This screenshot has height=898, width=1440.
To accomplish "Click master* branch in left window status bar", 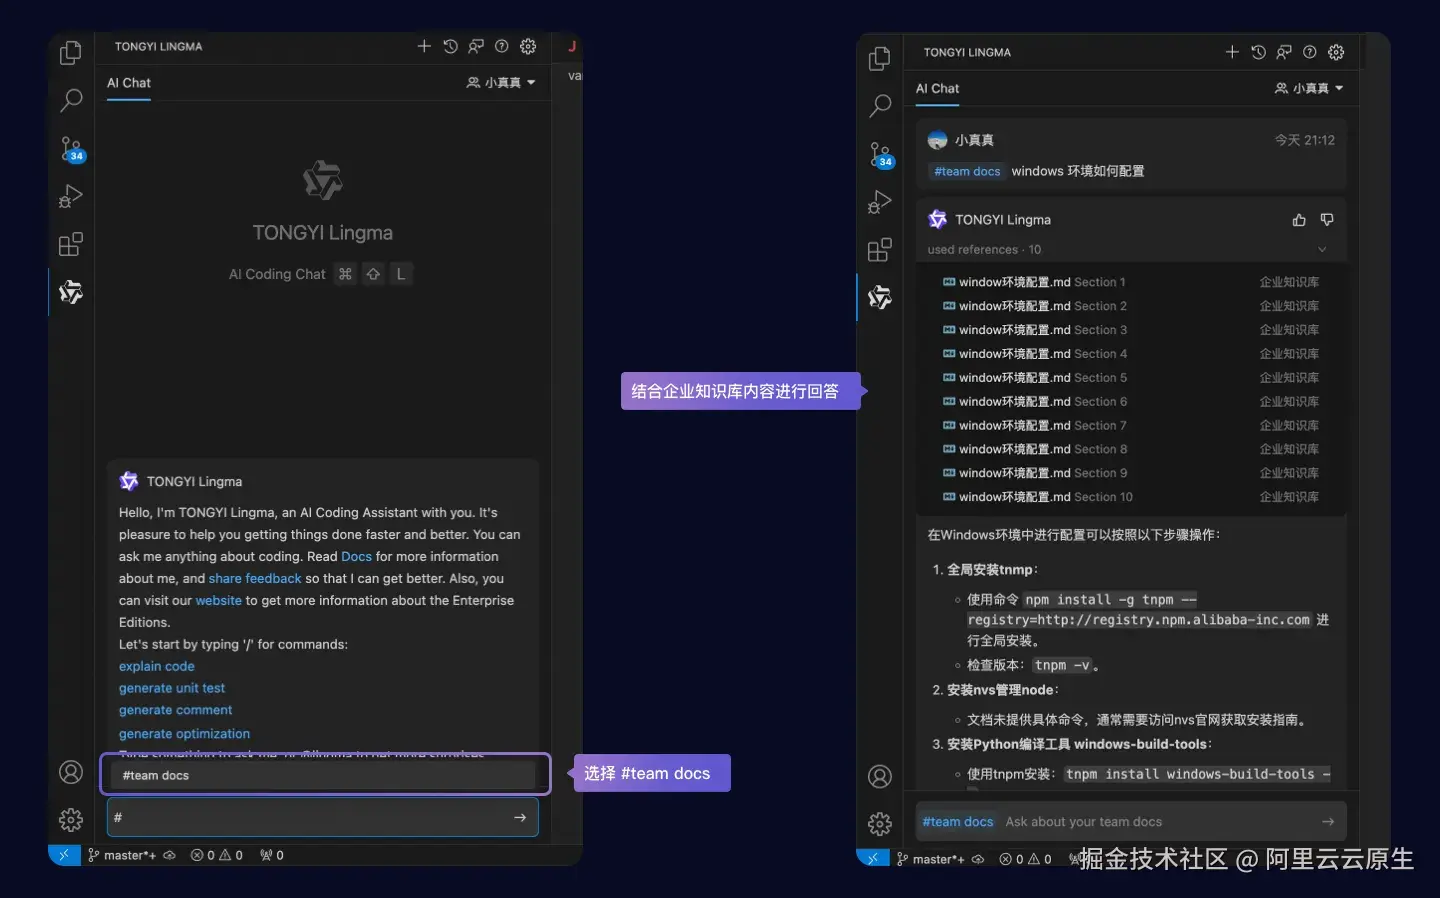I will [x=122, y=856].
